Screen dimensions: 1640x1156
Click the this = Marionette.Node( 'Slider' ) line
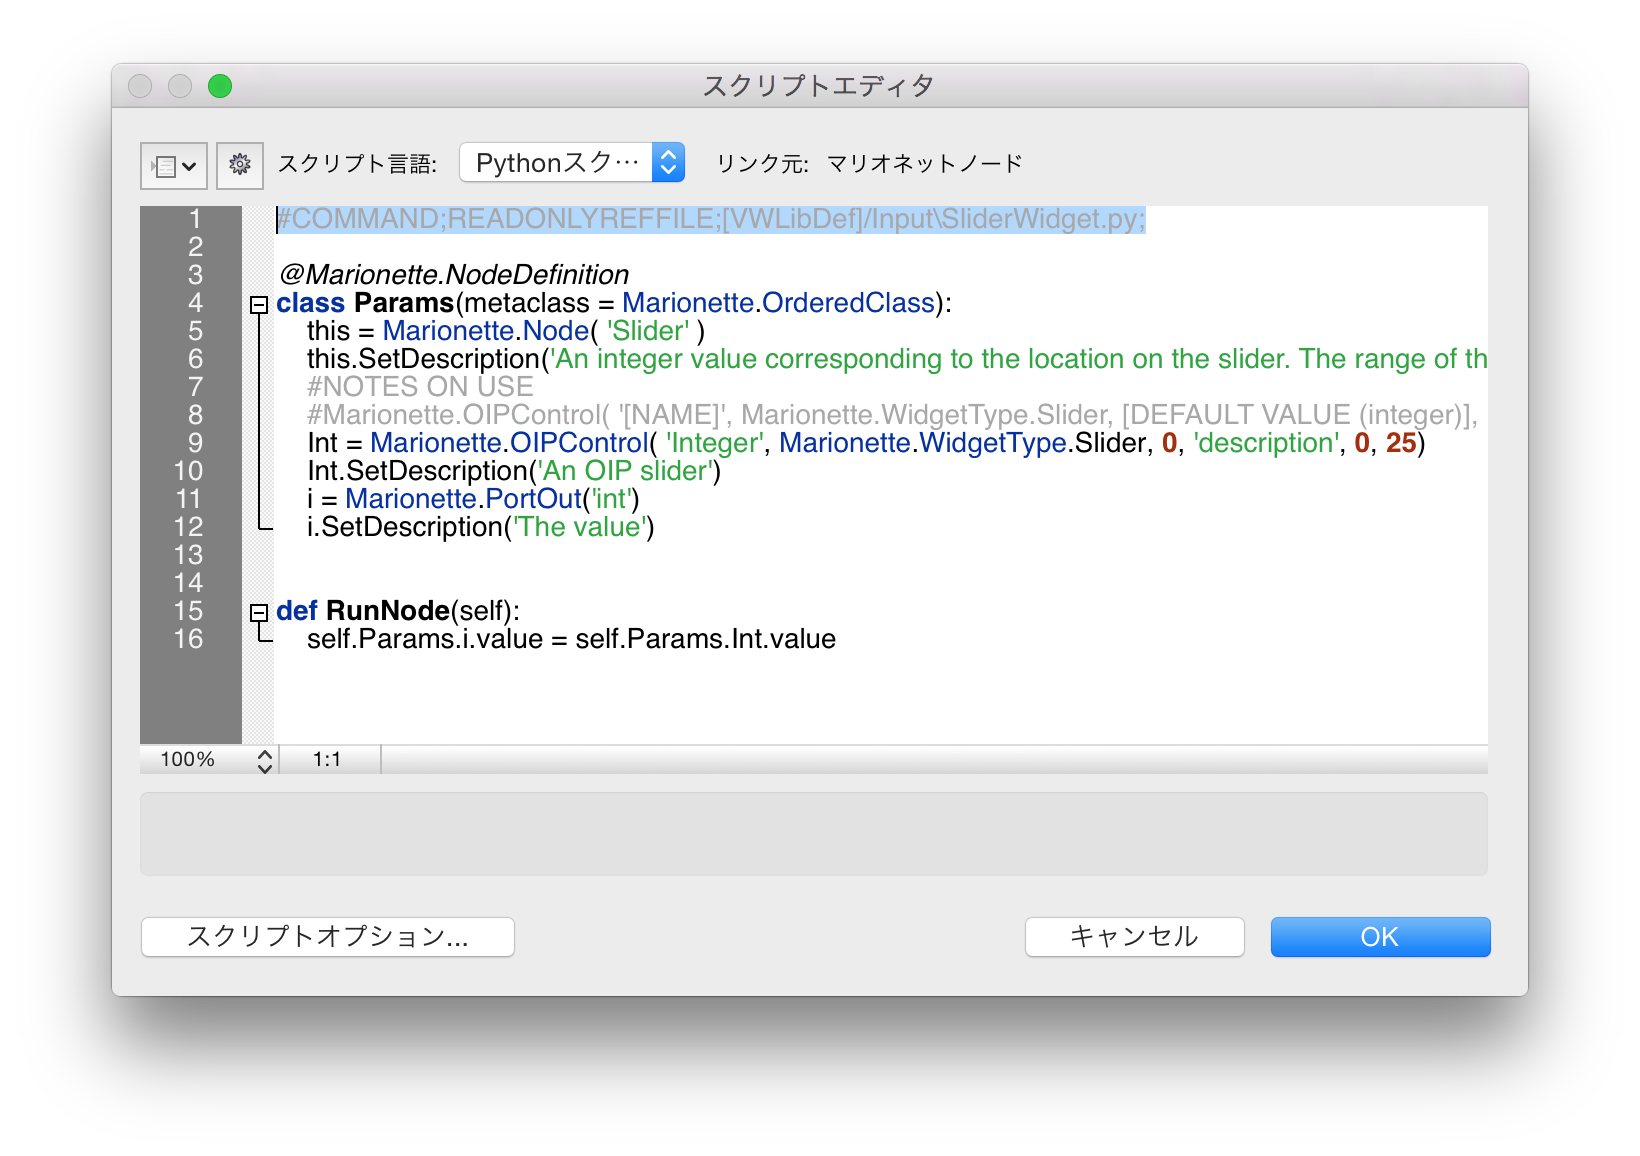506,331
